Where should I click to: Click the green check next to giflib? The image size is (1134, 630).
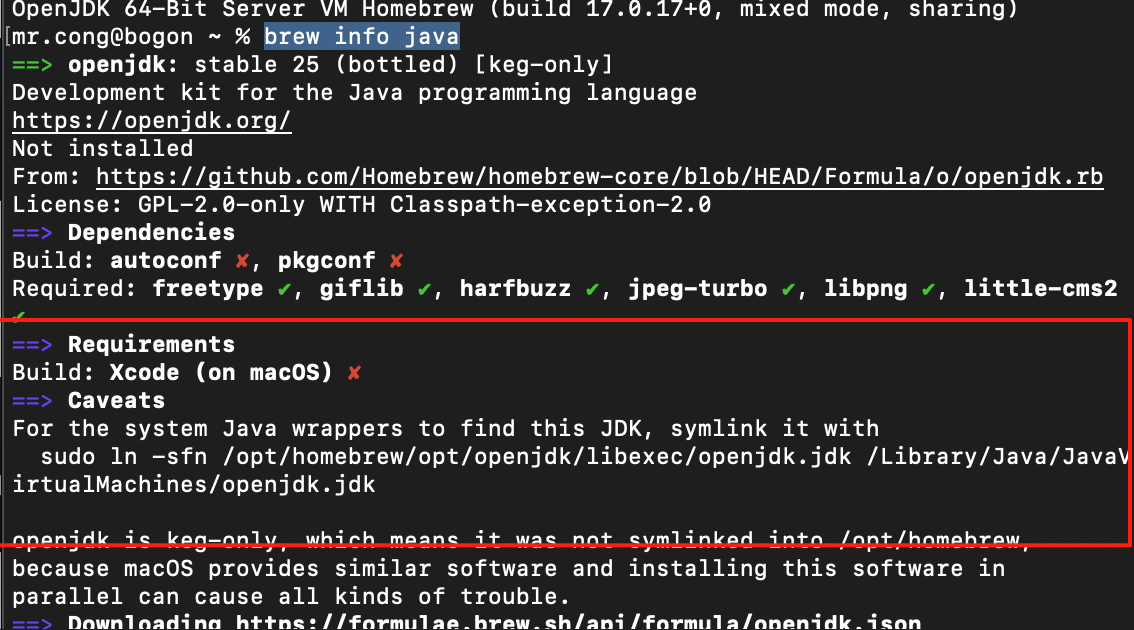pos(425,289)
